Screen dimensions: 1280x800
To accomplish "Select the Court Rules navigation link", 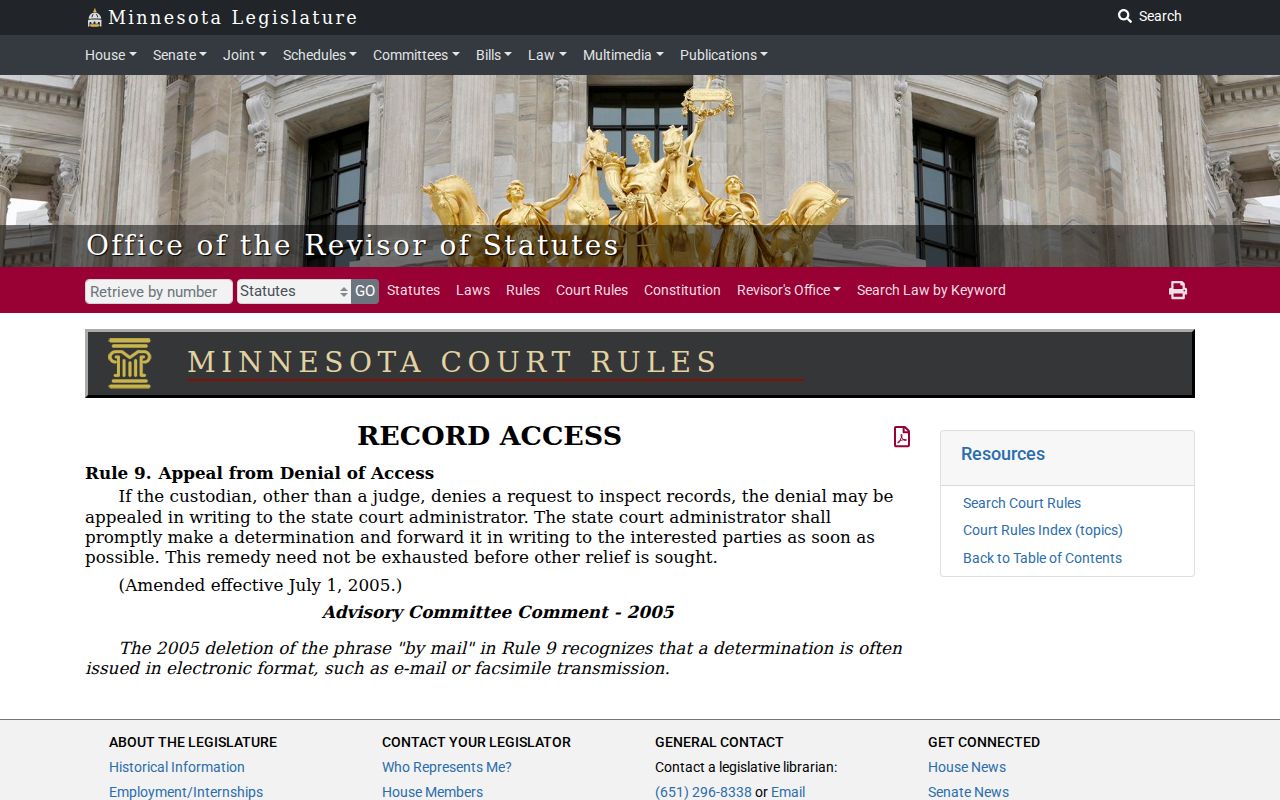I will click(x=592, y=290).
